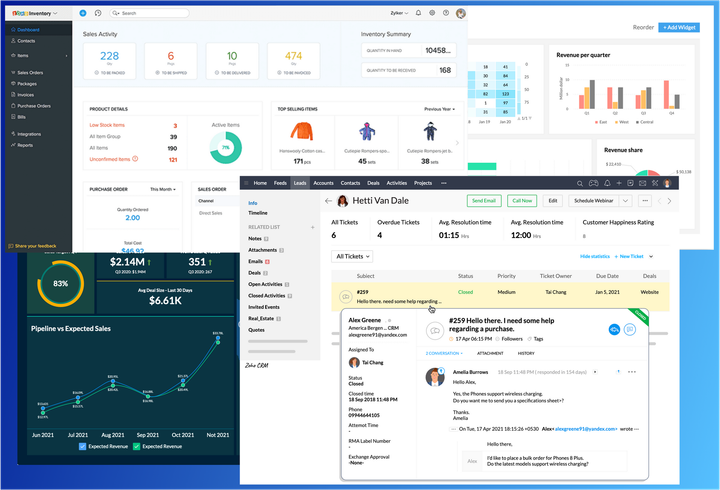
Task: Open the settings gear in the Inventory header
Action: [x=432, y=13]
